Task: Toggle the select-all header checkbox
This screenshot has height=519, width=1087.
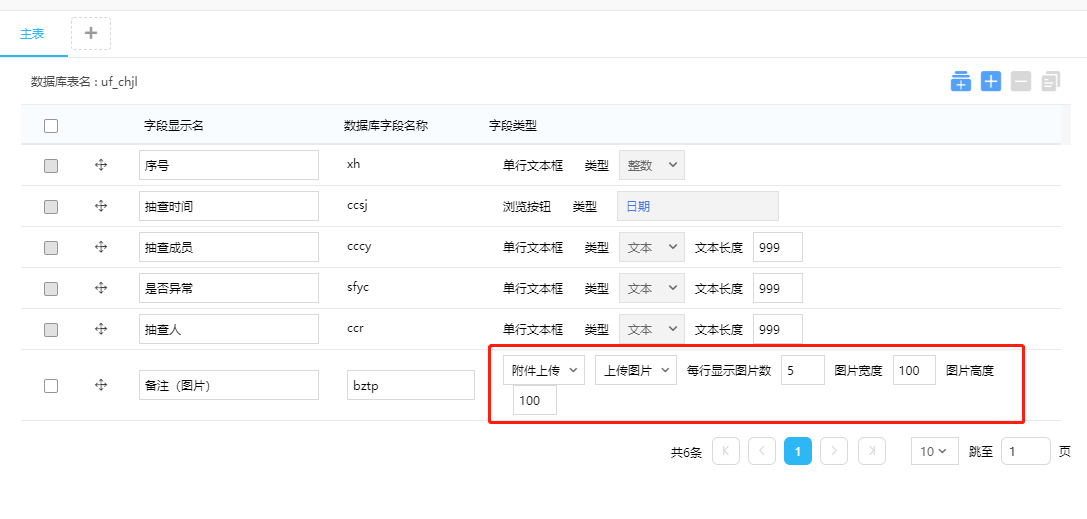Action: click(x=51, y=126)
